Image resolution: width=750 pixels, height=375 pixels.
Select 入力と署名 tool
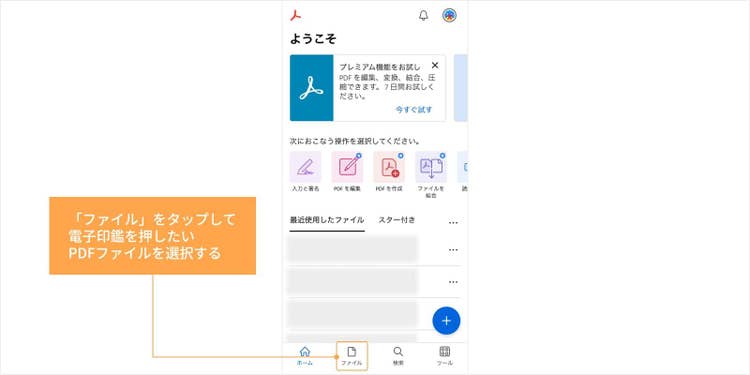pyautogui.click(x=305, y=172)
